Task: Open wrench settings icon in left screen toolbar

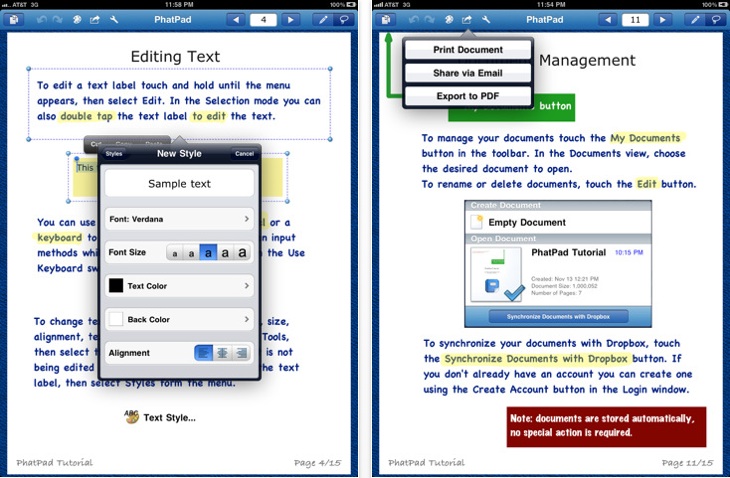Action: pos(114,20)
